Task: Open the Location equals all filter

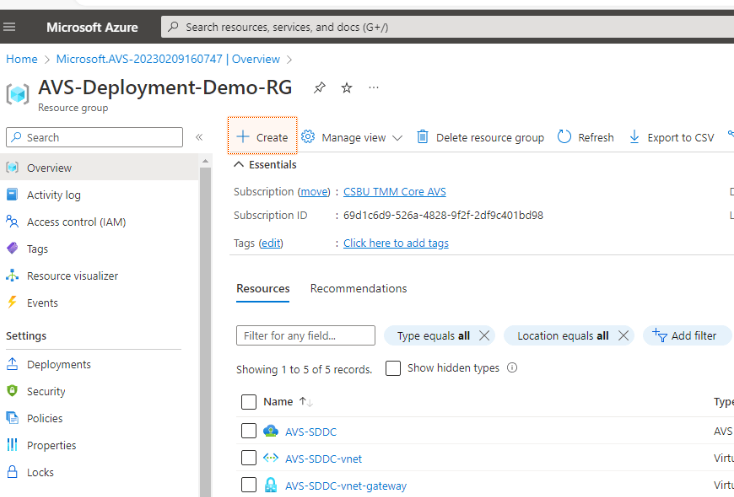Action: 563,336
